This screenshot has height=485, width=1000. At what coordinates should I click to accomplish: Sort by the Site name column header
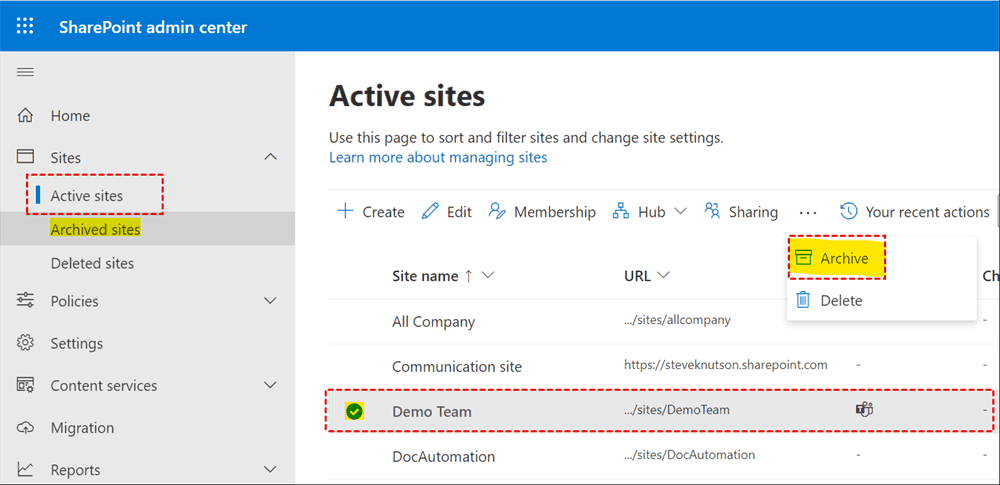[x=425, y=276]
